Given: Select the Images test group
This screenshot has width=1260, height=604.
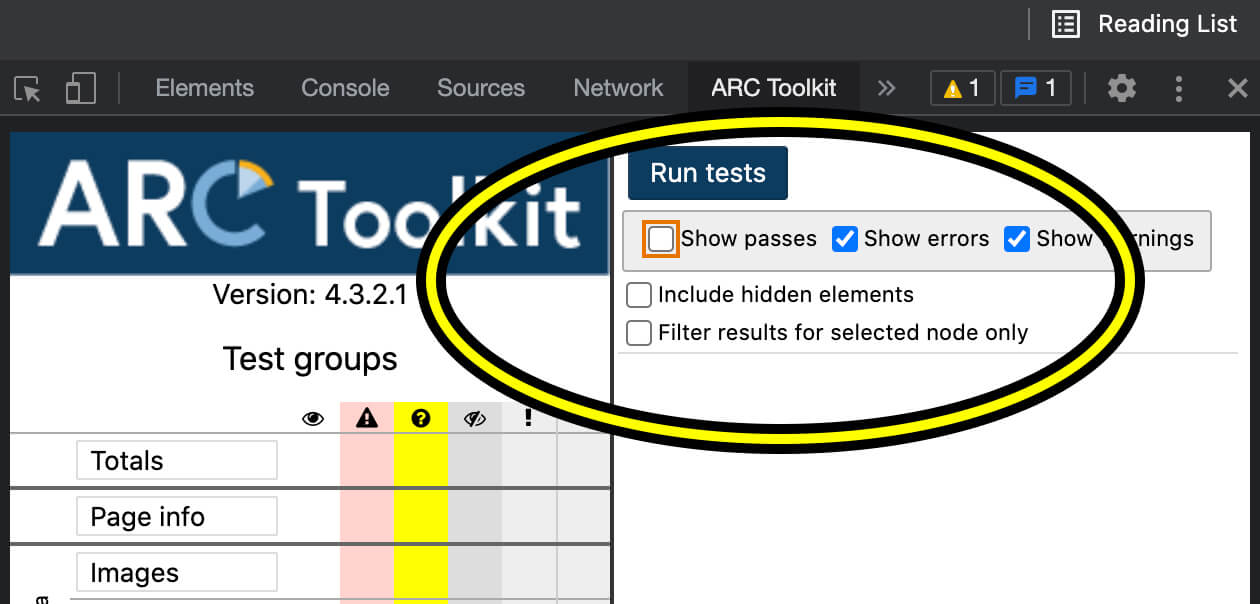Looking at the screenshot, I should pos(176,573).
